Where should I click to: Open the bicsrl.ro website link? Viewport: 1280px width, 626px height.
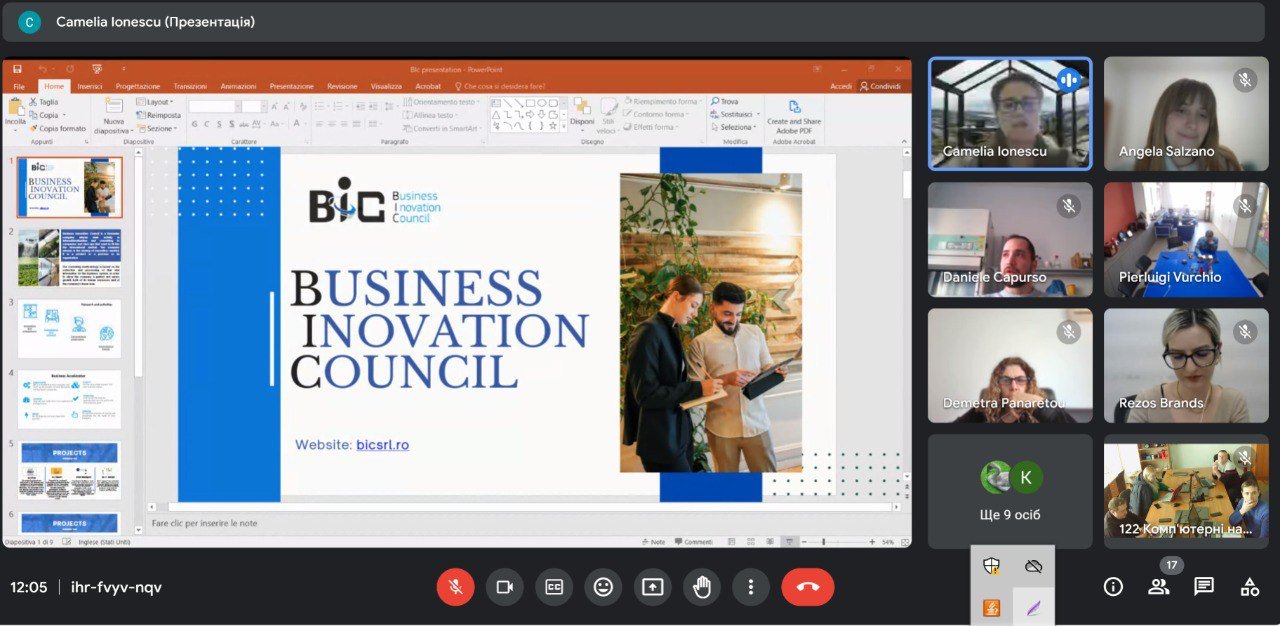pyautogui.click(x=383, y=445)
